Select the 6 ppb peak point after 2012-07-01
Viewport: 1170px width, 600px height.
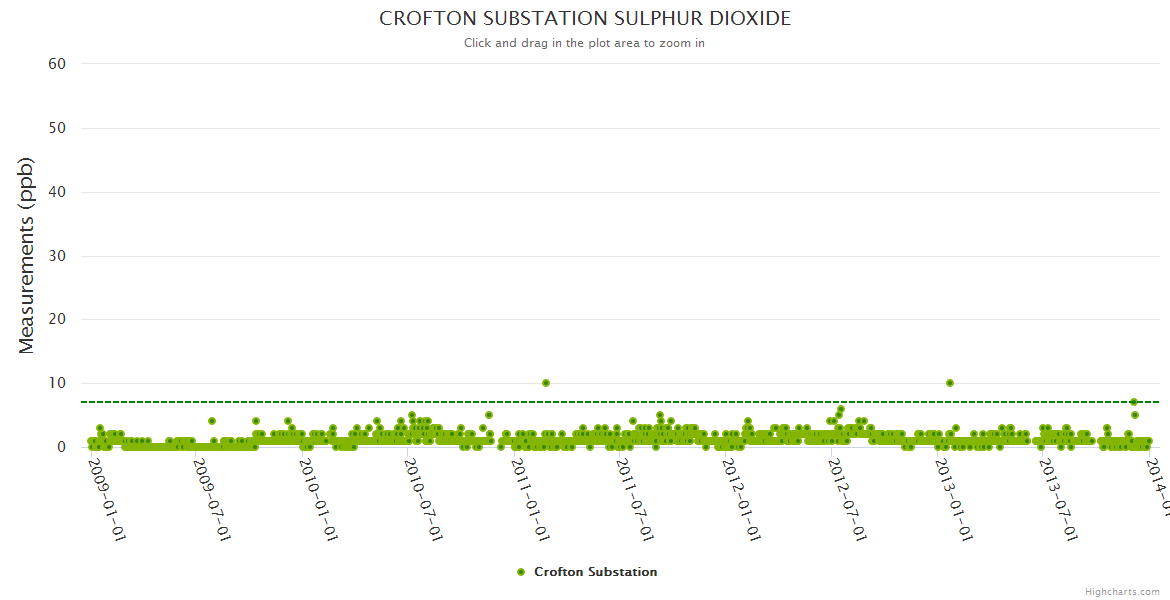click(x=842, y=409)
